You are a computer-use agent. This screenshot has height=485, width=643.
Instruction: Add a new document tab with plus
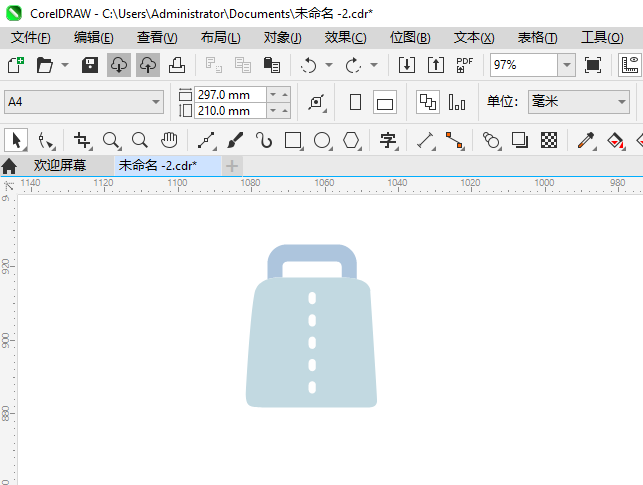pyautogui.click(x=232, y=166)
